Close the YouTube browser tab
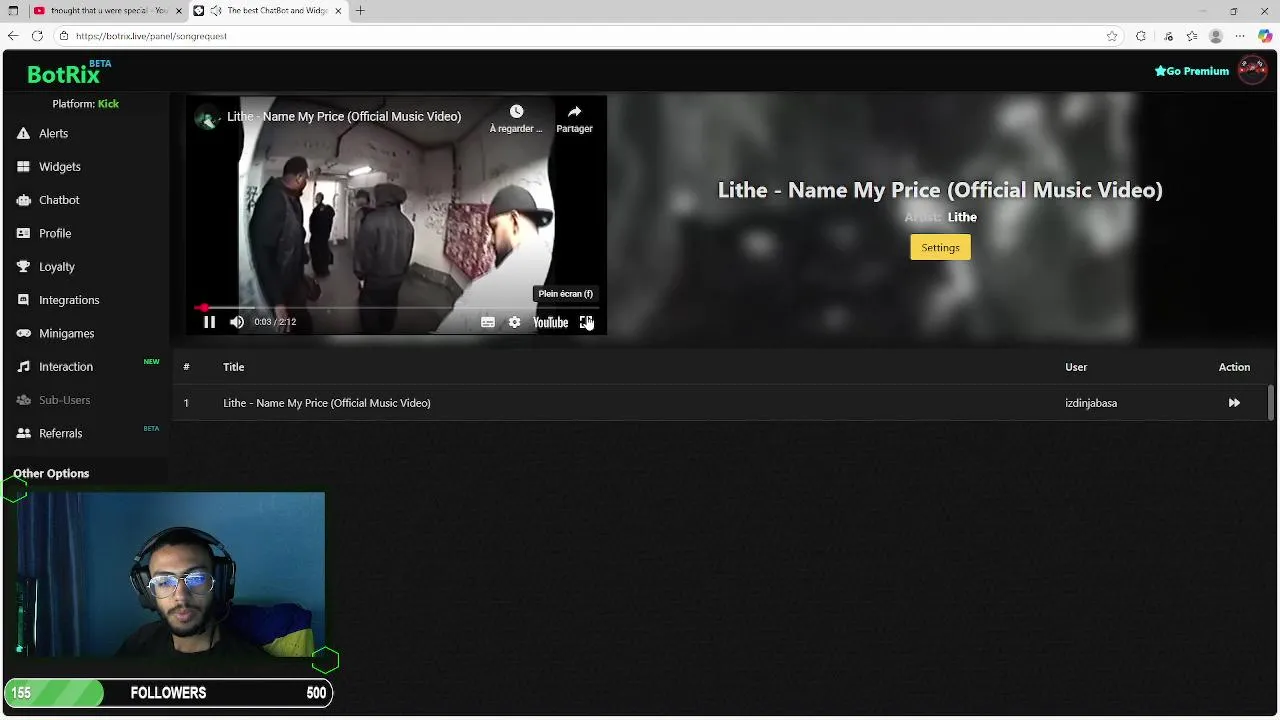1280x720 pixels. tap(178, 11)
